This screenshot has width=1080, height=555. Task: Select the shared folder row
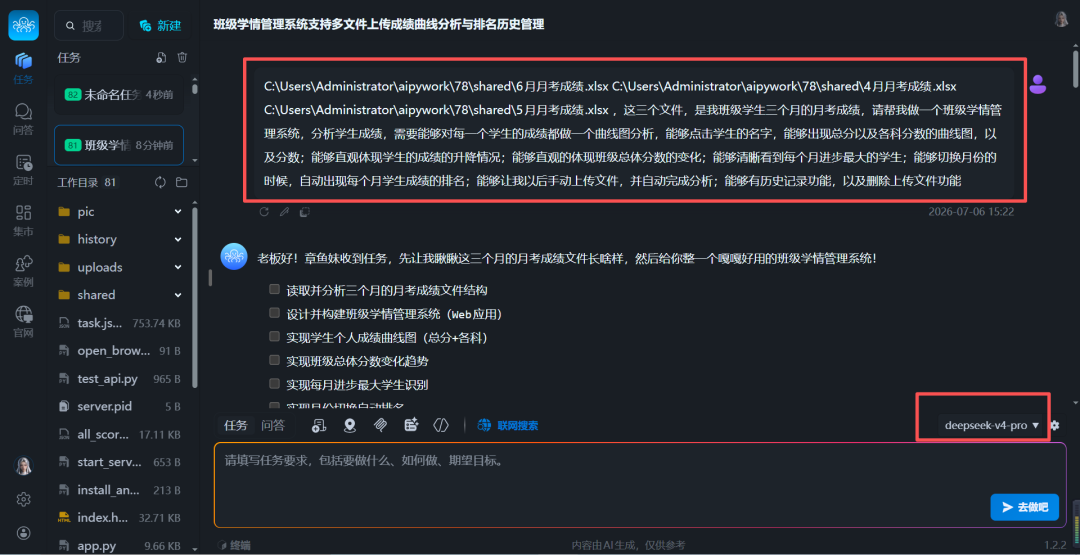click(x=121, y=295)
